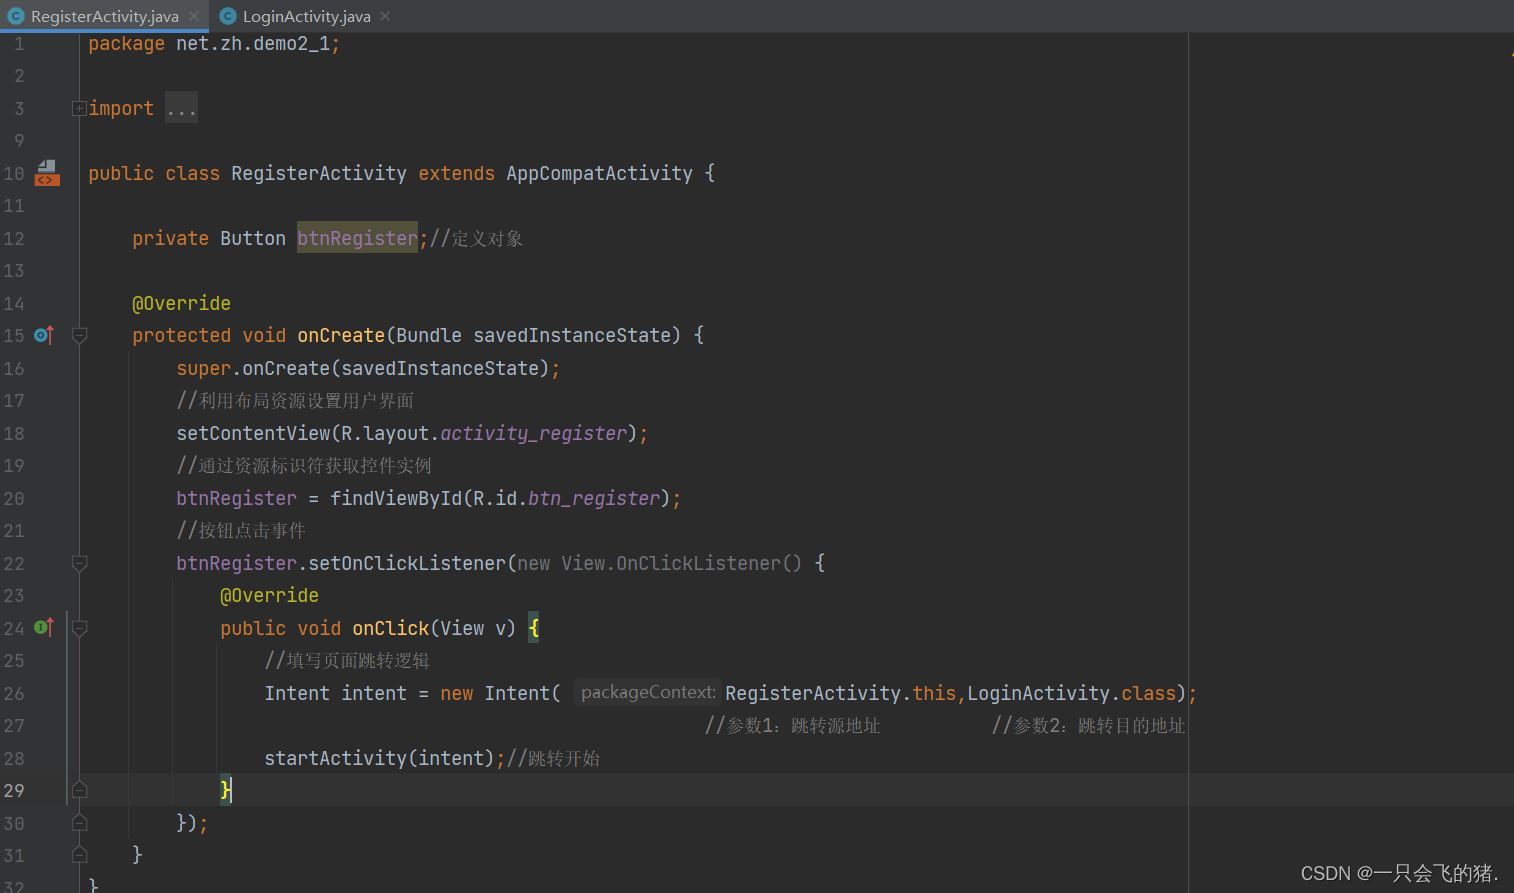Close the LoginActivity.java tab
The width and height of the screenshot is (1514, 893).
tap(385, 16)
